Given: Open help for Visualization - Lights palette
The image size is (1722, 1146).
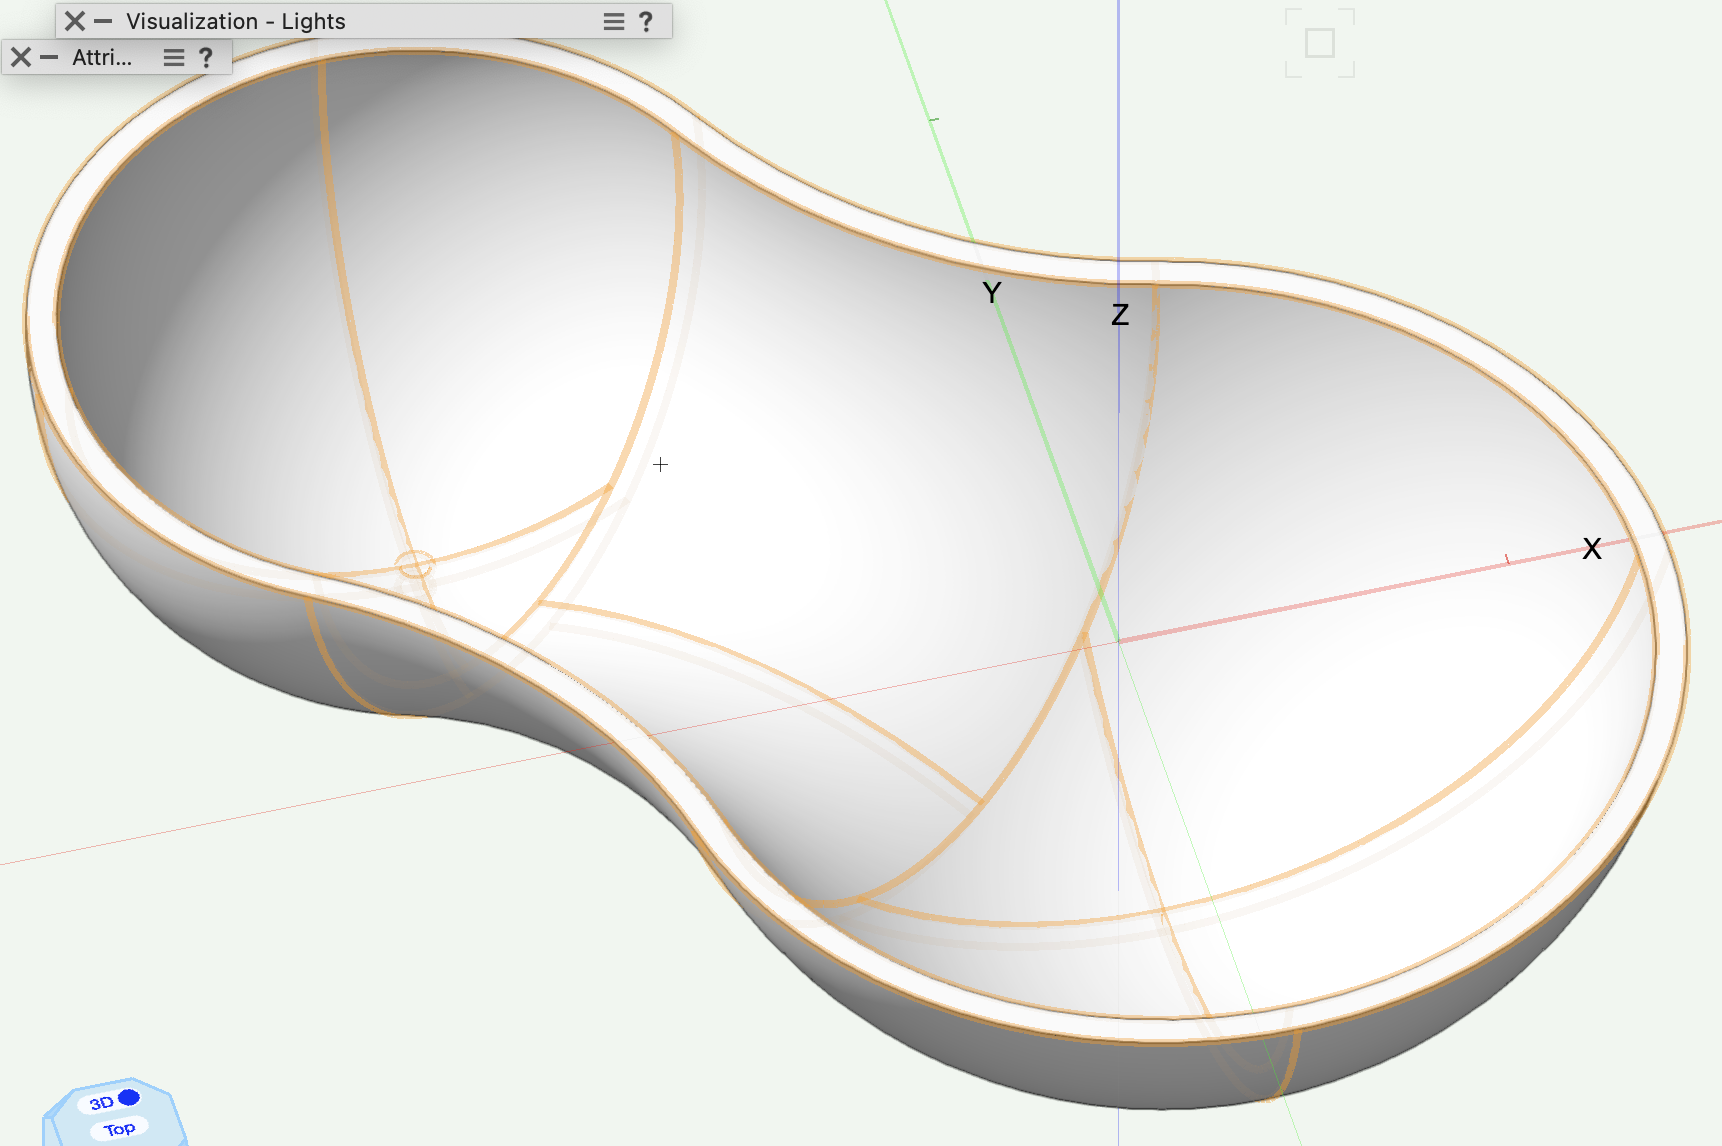Looking at the screenshot, I should (x=646, y=22).
